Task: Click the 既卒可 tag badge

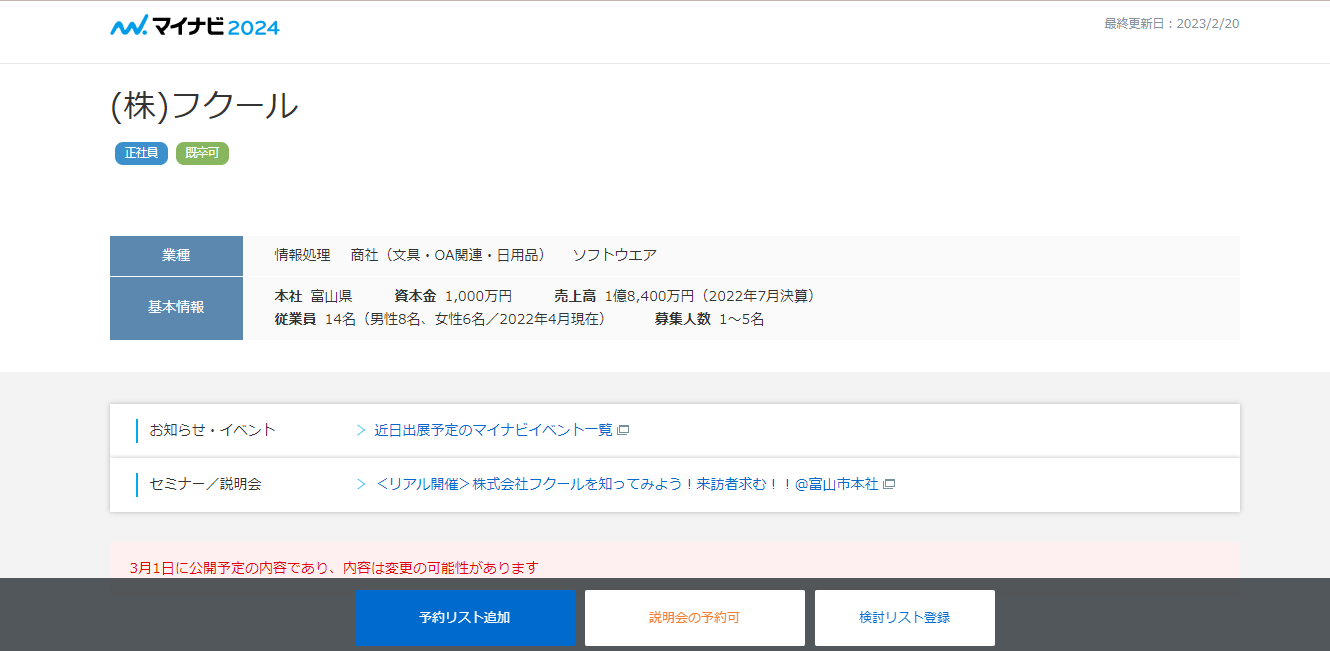Action: click(202, 154)
